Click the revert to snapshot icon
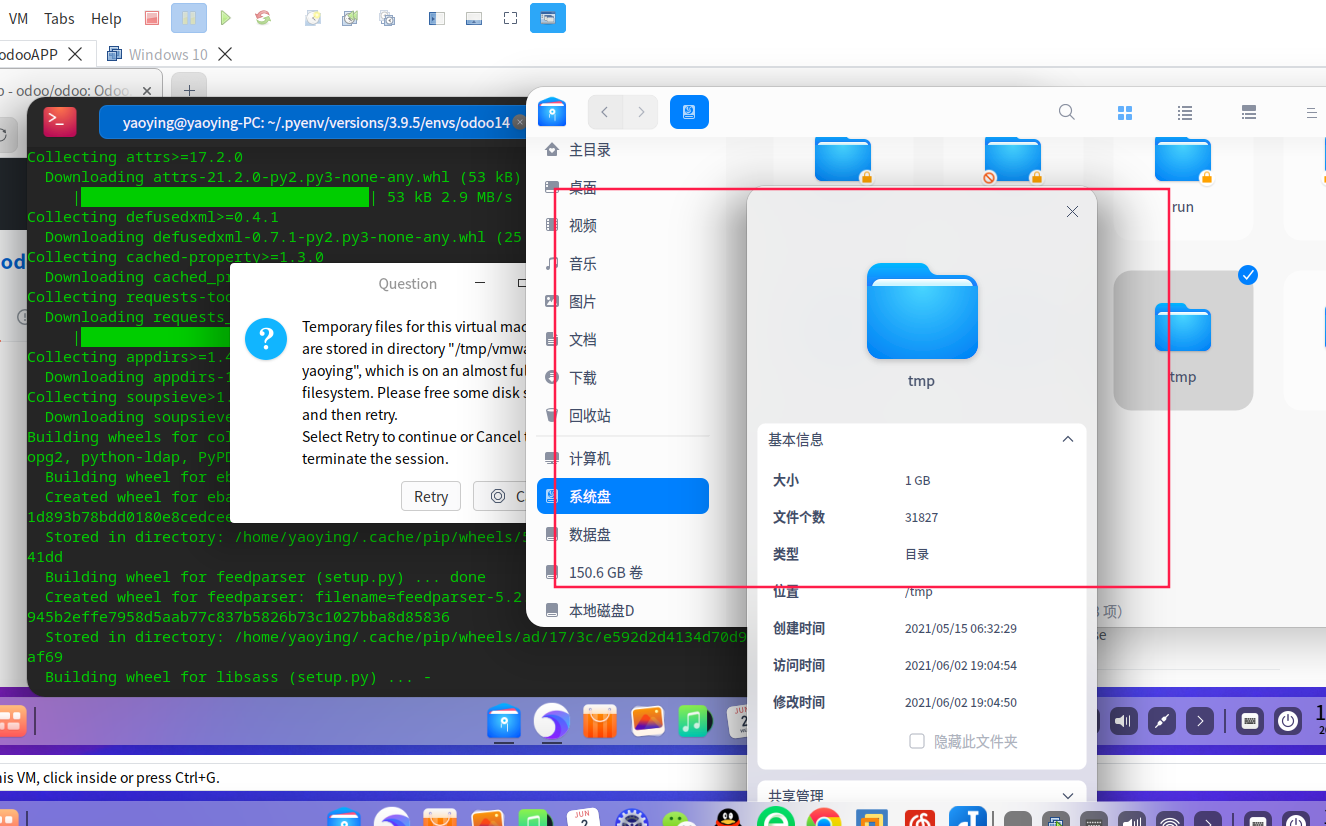1326x826 pixels. click(x=350, y=18)
